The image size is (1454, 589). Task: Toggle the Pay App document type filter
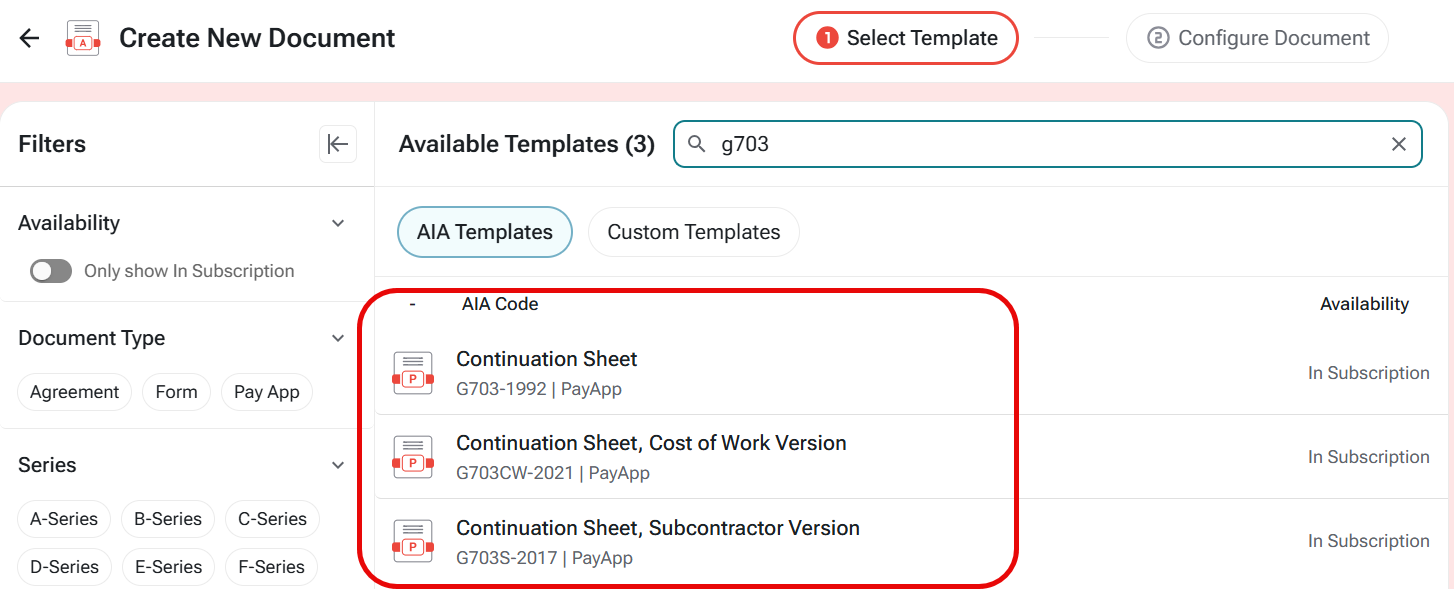(x=267, y=392)
